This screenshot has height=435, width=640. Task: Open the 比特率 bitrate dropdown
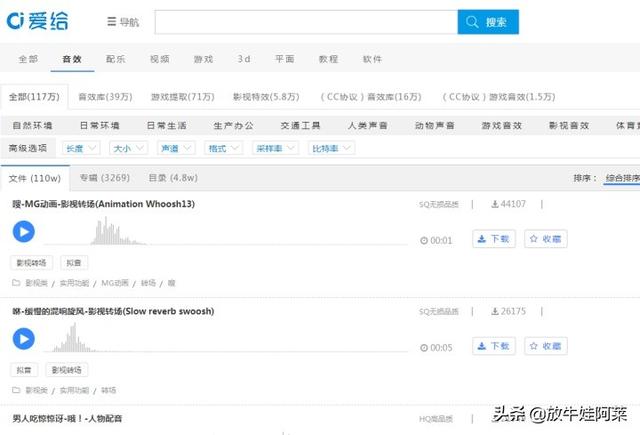332,148
